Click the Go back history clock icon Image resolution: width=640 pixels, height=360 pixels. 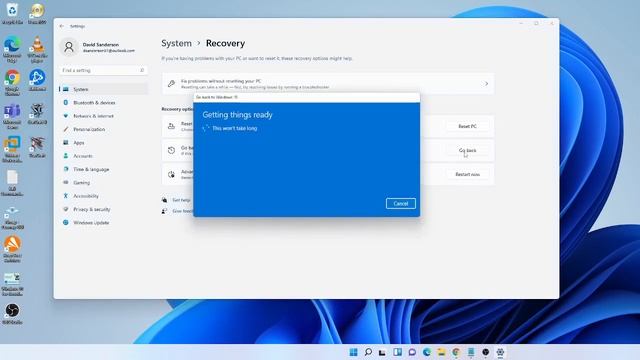pos(171,150)
